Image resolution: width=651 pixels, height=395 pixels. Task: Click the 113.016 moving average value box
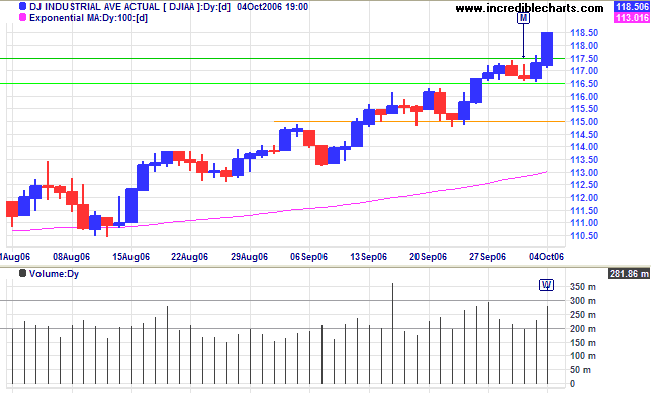(x=631, y=17)
